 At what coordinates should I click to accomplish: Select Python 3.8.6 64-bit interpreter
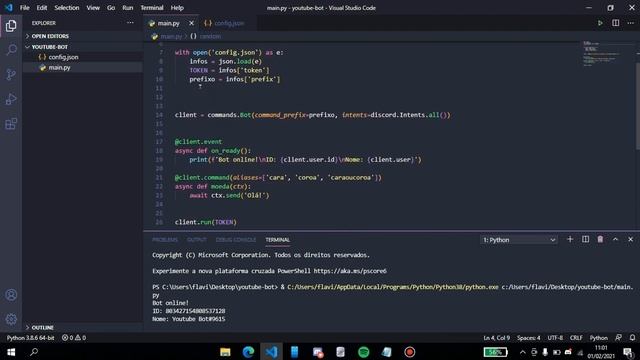click(x=30, y=338)
